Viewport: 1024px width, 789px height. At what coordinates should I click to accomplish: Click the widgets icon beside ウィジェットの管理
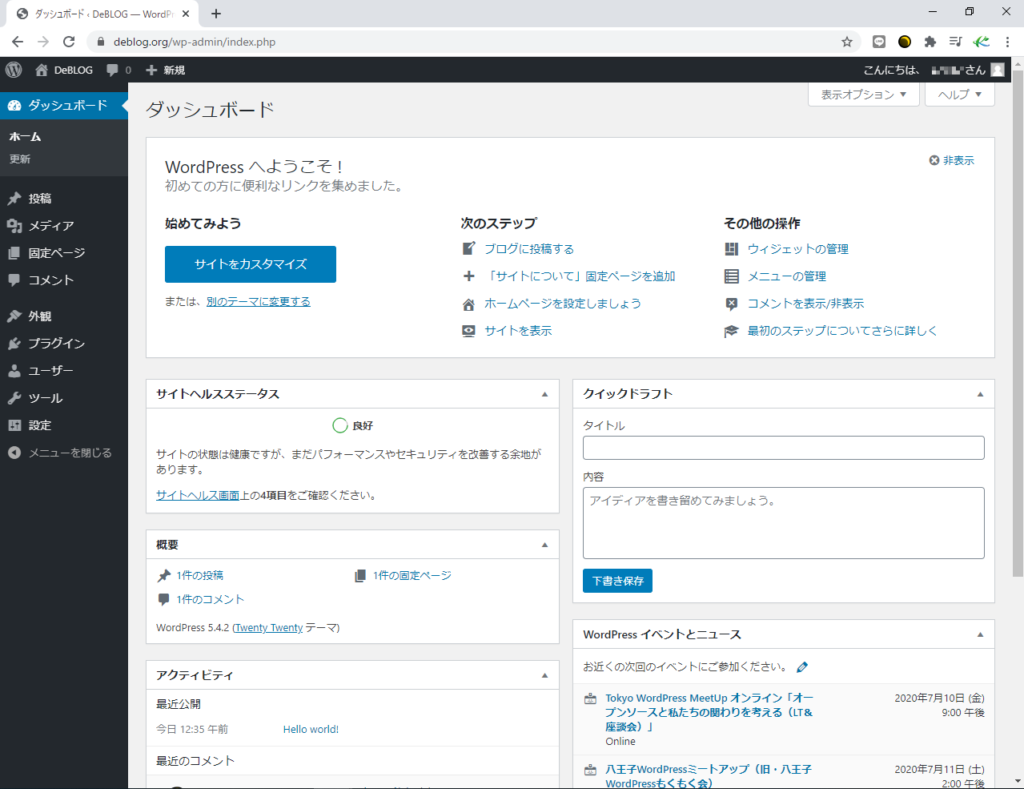pyautogui.click(x=731, y=249)
